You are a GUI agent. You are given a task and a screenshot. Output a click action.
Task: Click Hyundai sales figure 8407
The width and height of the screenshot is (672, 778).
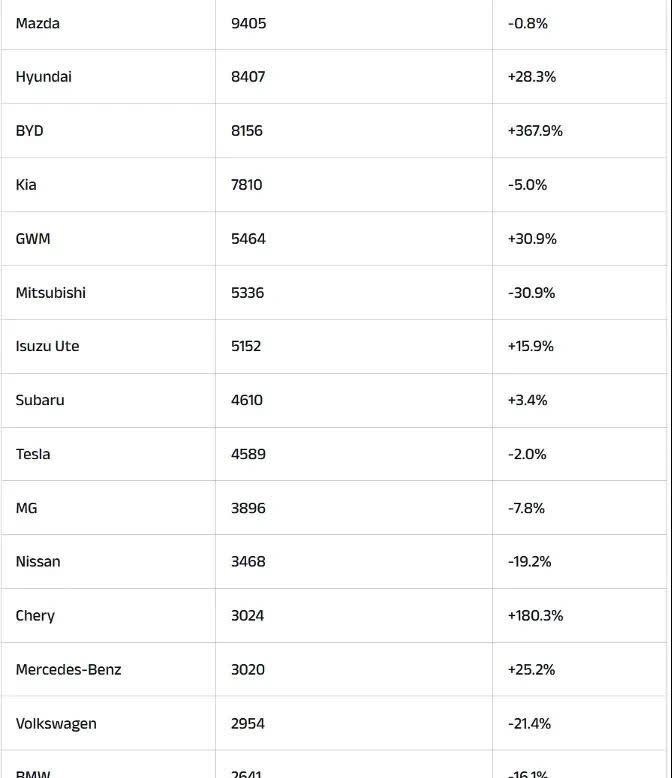pyautogui.click(x=248, y=77)
